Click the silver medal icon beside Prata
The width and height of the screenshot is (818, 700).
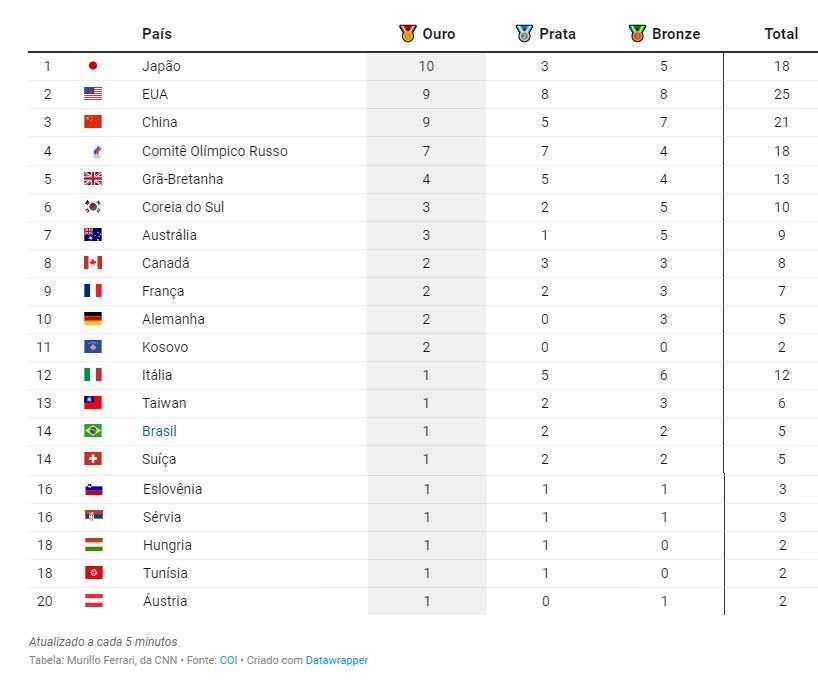point(524,33)
